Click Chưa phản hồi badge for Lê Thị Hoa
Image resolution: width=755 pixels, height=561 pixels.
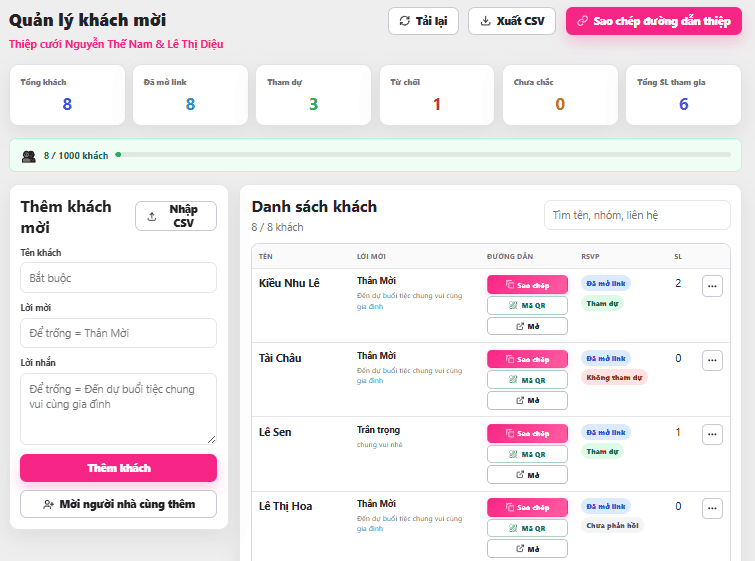click(612, 525)
